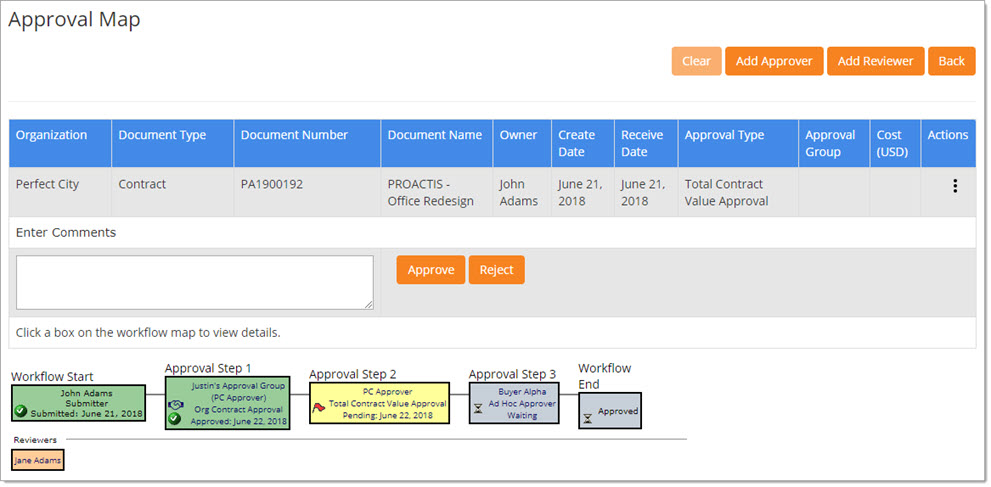Focus the Enter Comments text box

tap(195, 282)
